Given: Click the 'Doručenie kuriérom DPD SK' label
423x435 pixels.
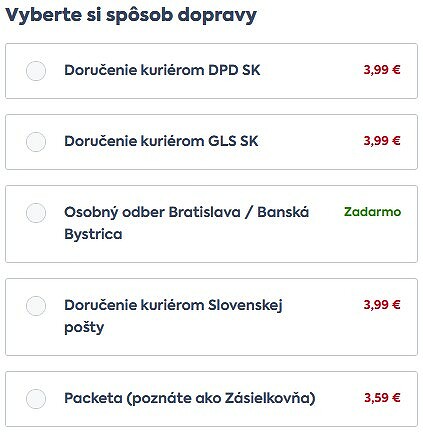Looking at the screenshot, I should click(162, 70).
